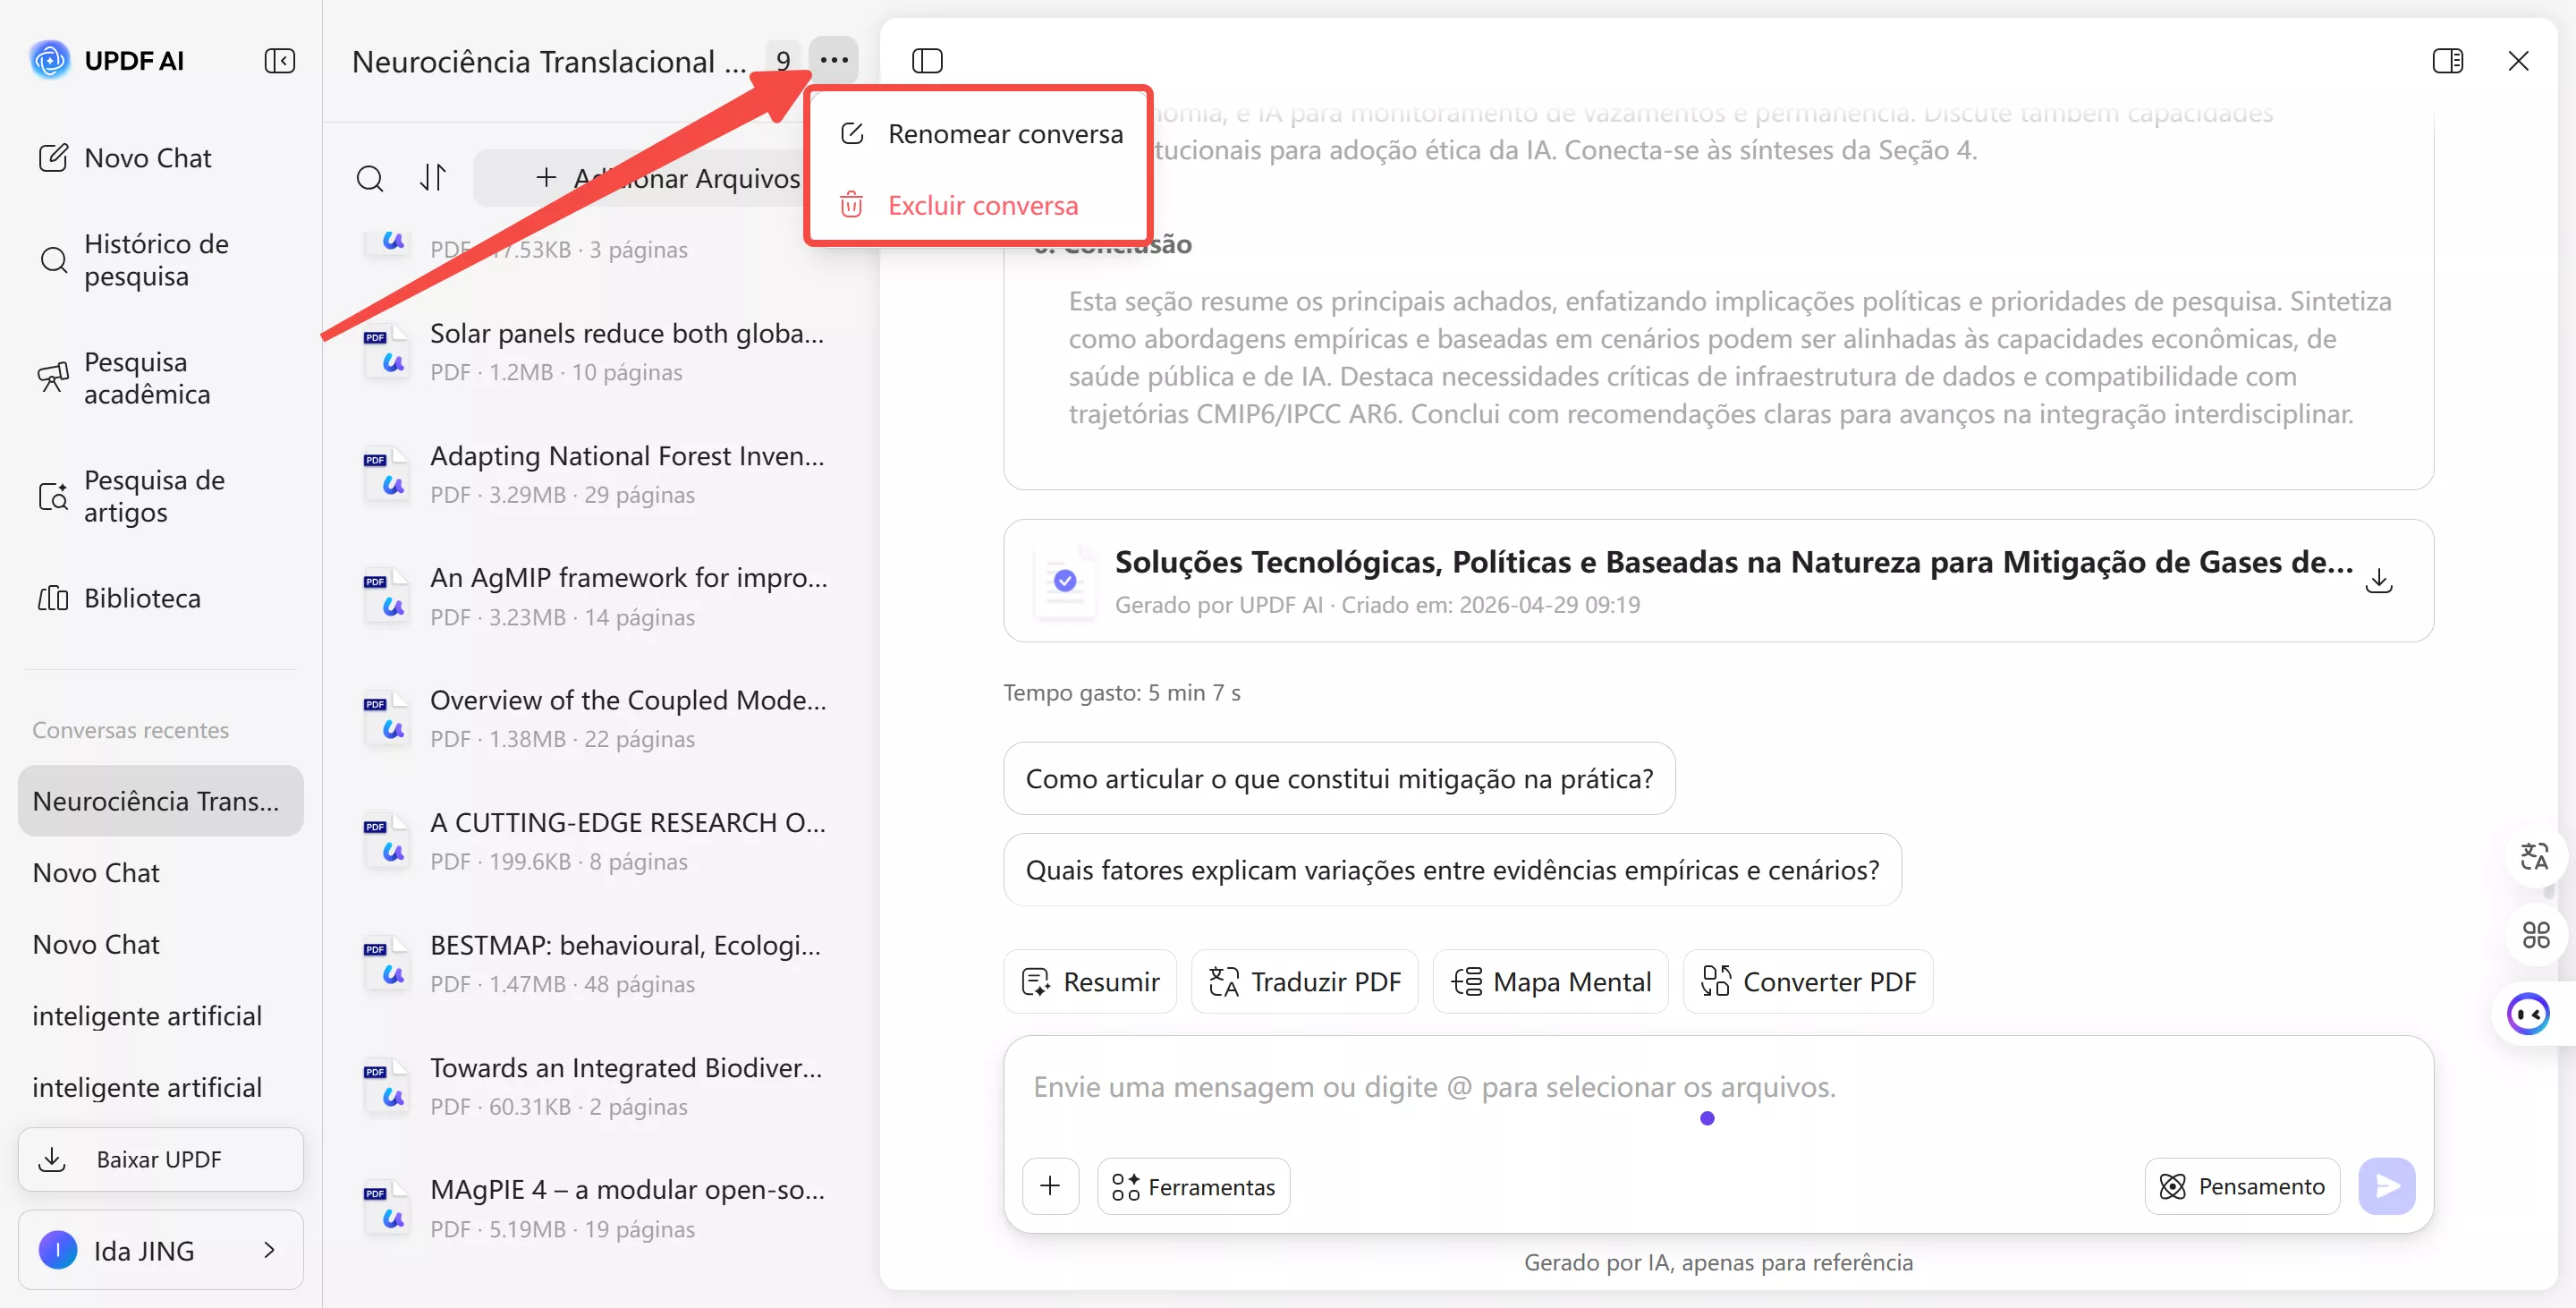
Task: Select Towards an Integrated Biodiver... PDF
Action: pos(600,1086)
